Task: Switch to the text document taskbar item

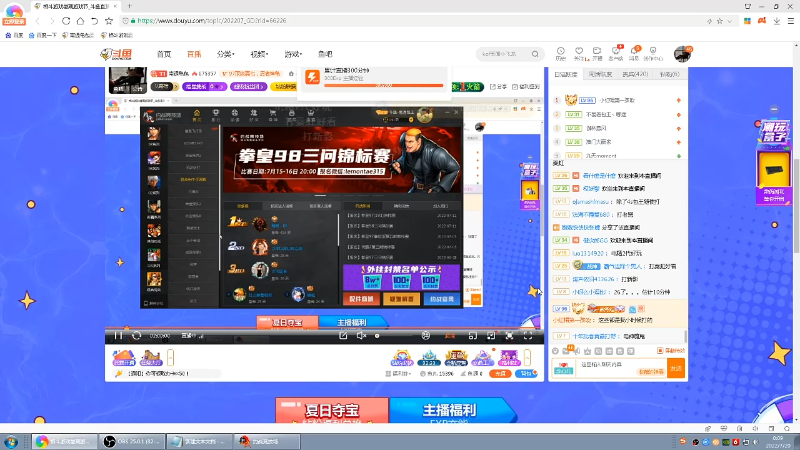Action: (199, 441)
